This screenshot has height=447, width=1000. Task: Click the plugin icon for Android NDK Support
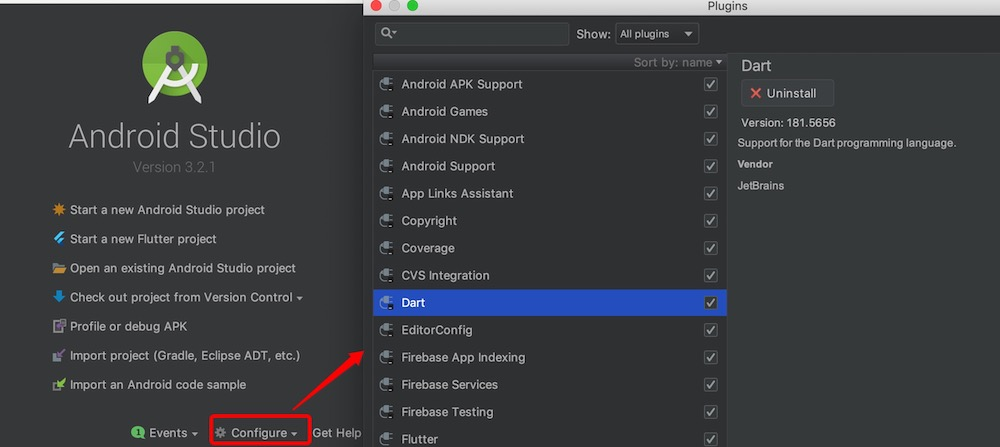pyautogui.click(x=386, y=139)
